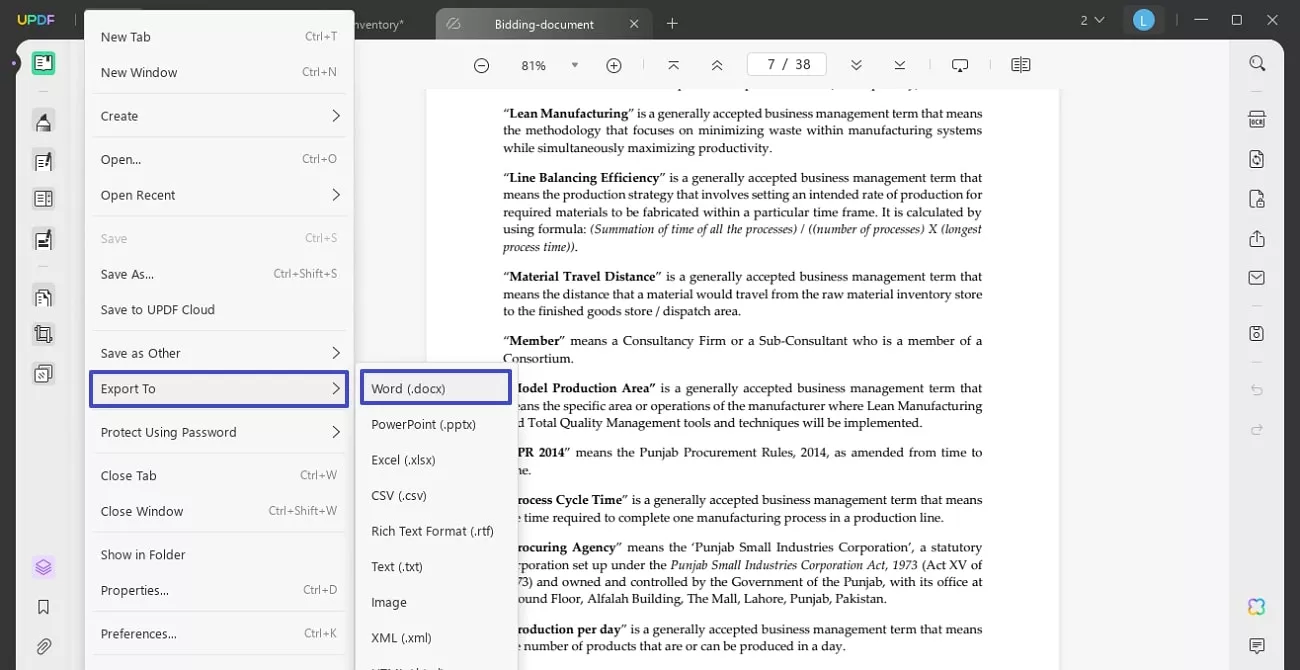
Task: Expand the Save as Other submenu arrow
Action: [x=336, y=353]
